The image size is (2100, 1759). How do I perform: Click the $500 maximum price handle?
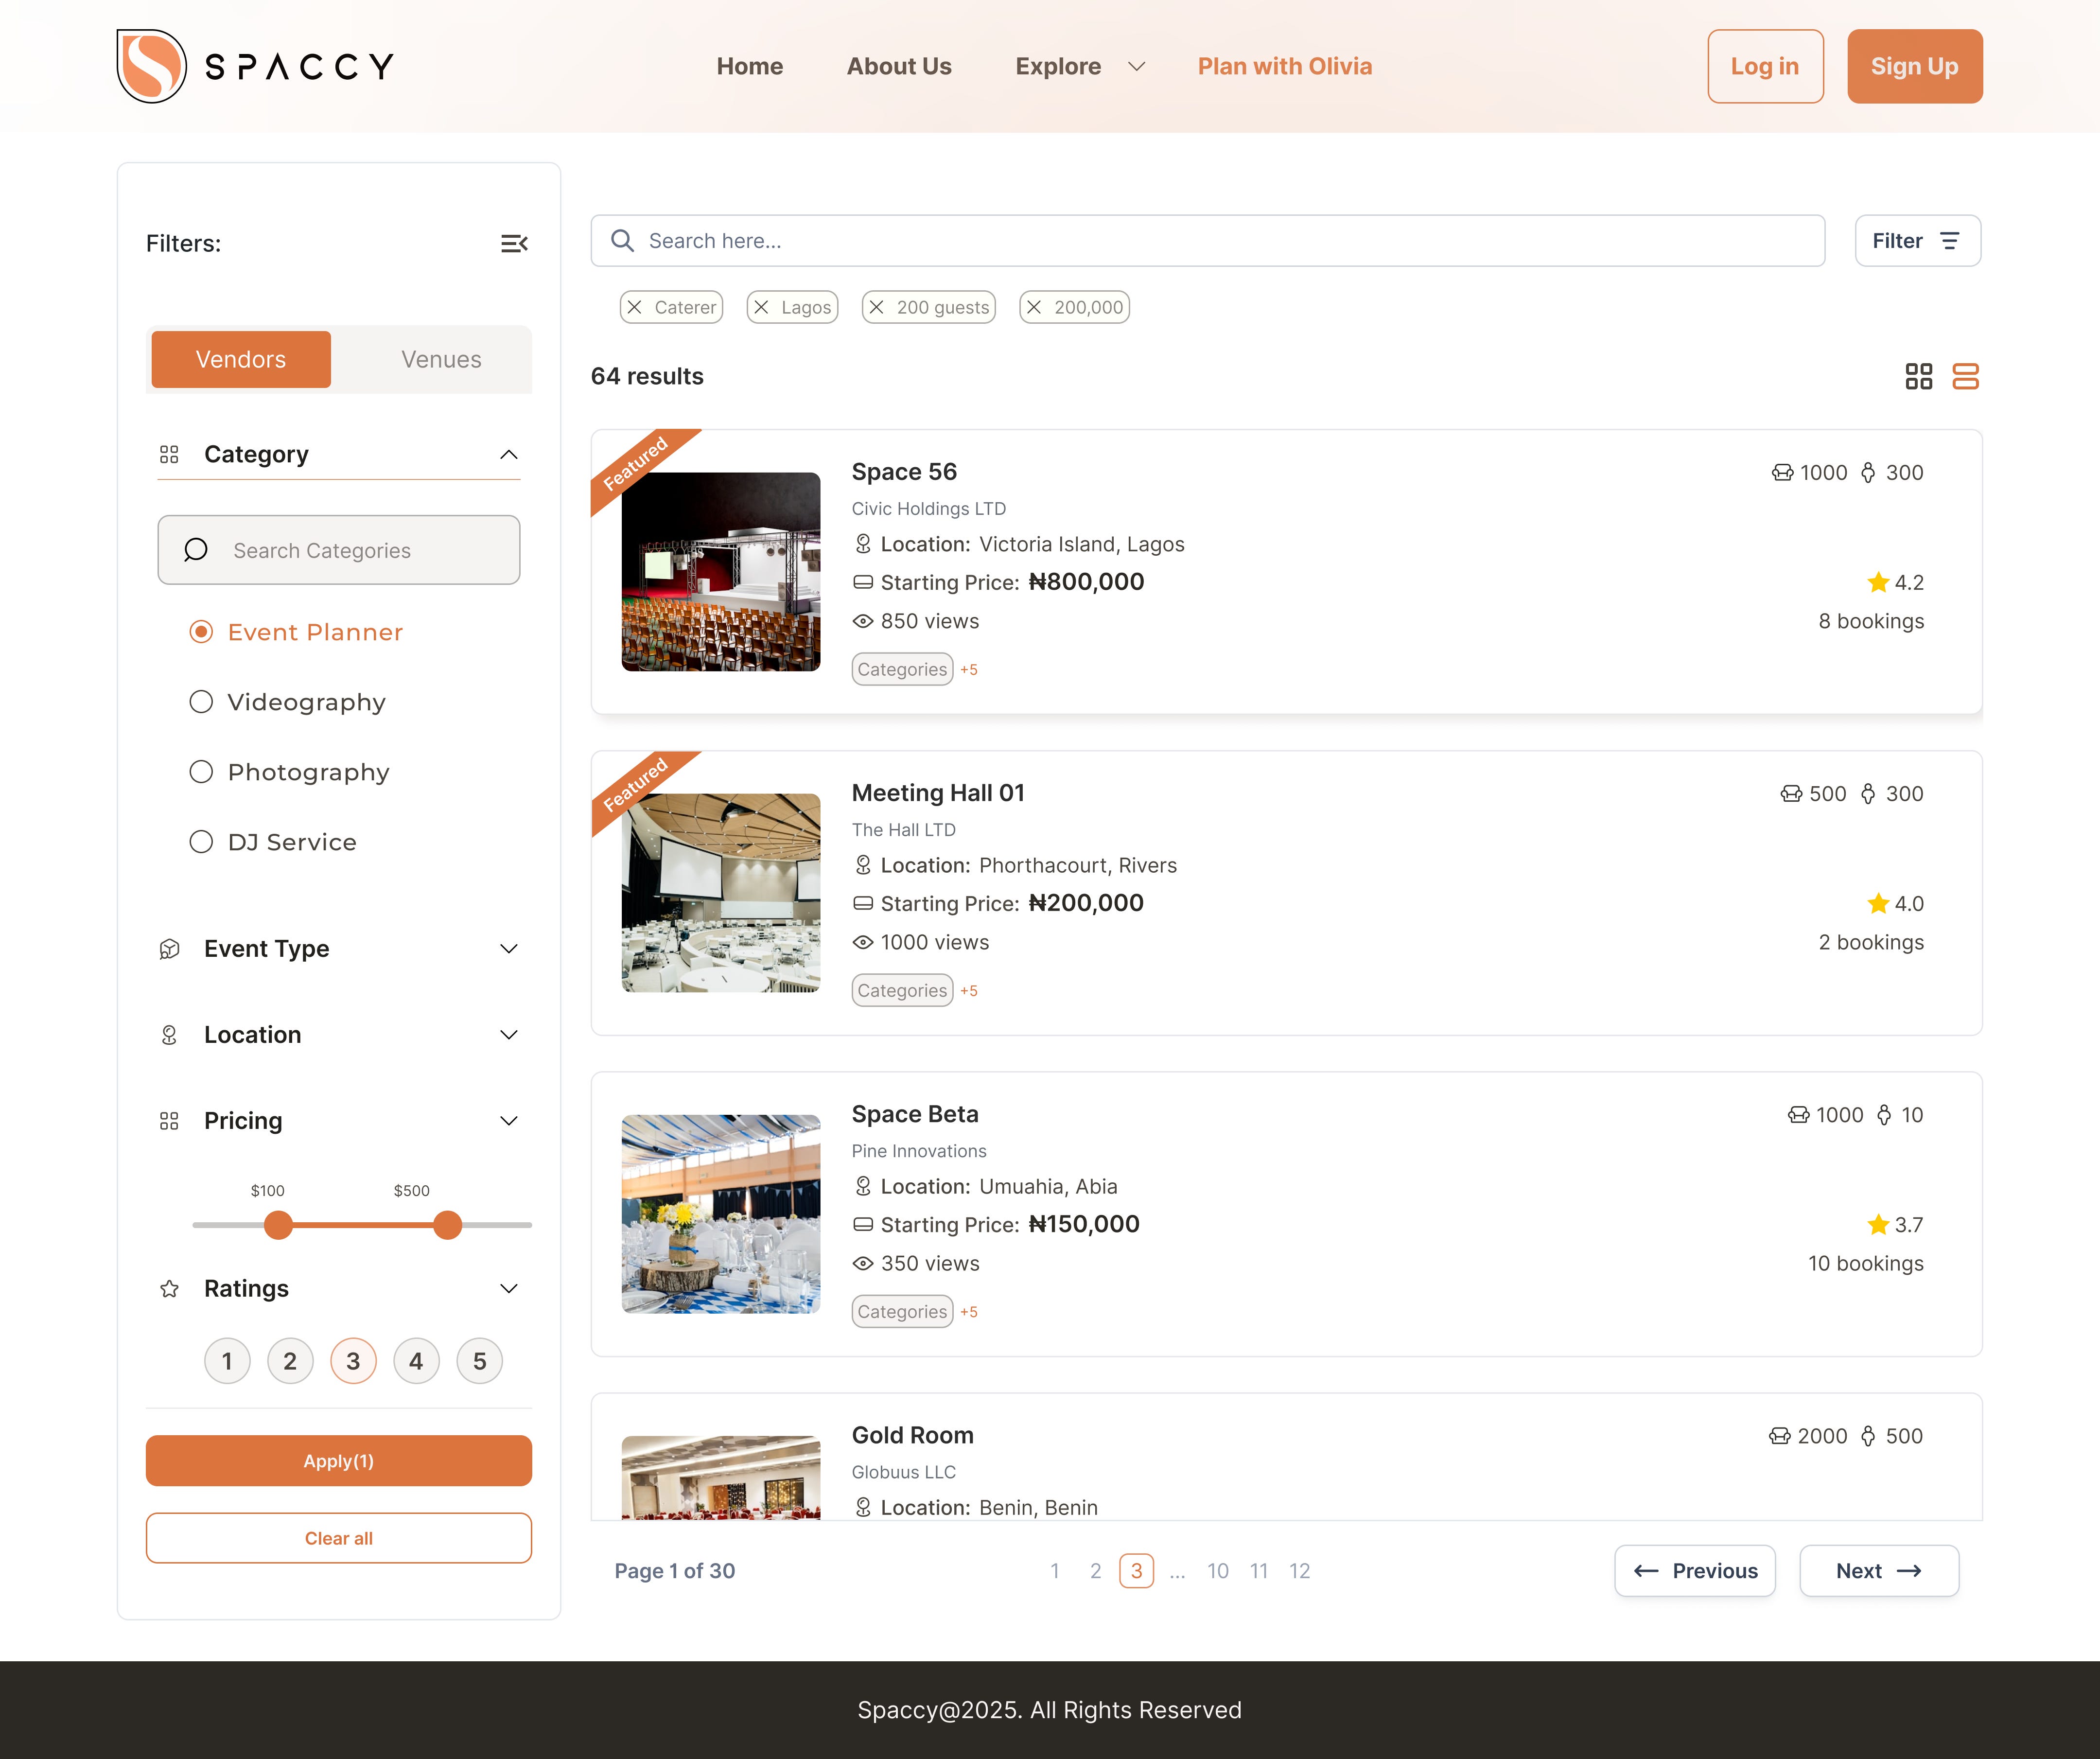pyautogui.click(x=447, y=1225)
